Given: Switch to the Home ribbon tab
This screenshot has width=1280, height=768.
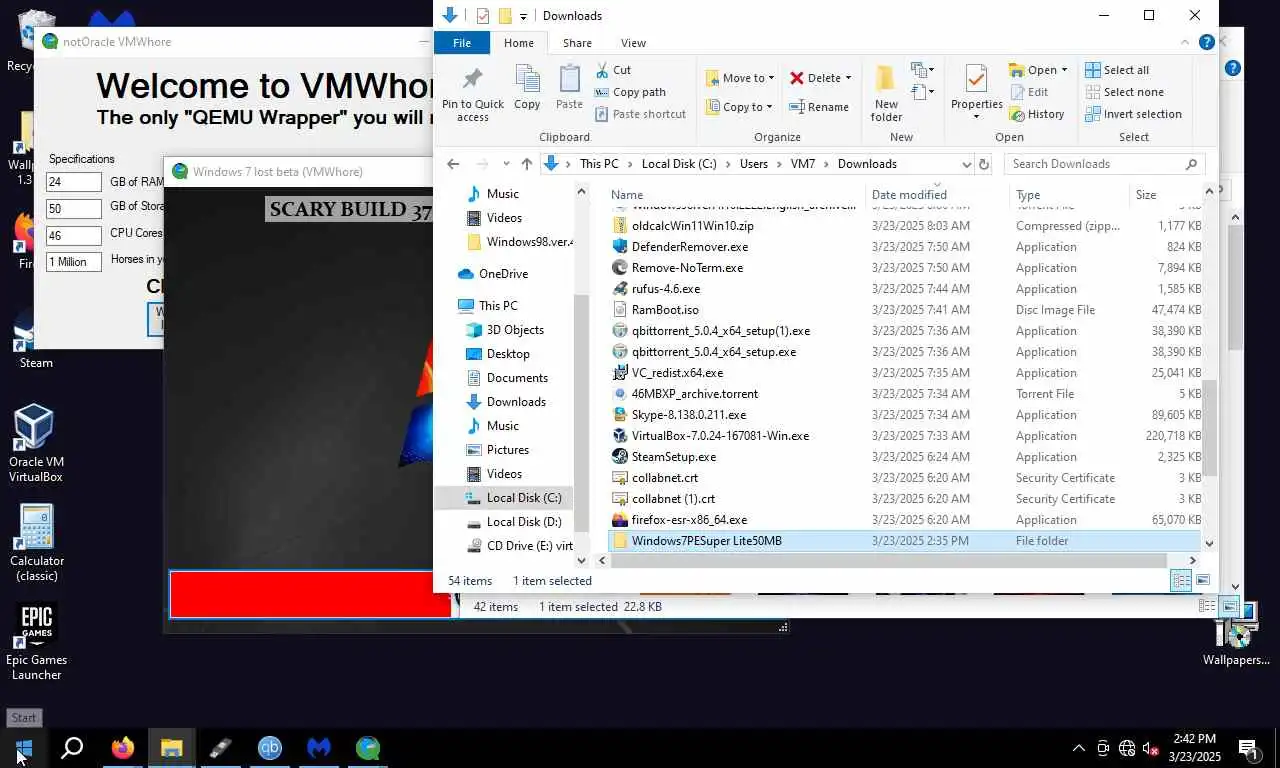Looking at the screenshot, I should 519,43.
